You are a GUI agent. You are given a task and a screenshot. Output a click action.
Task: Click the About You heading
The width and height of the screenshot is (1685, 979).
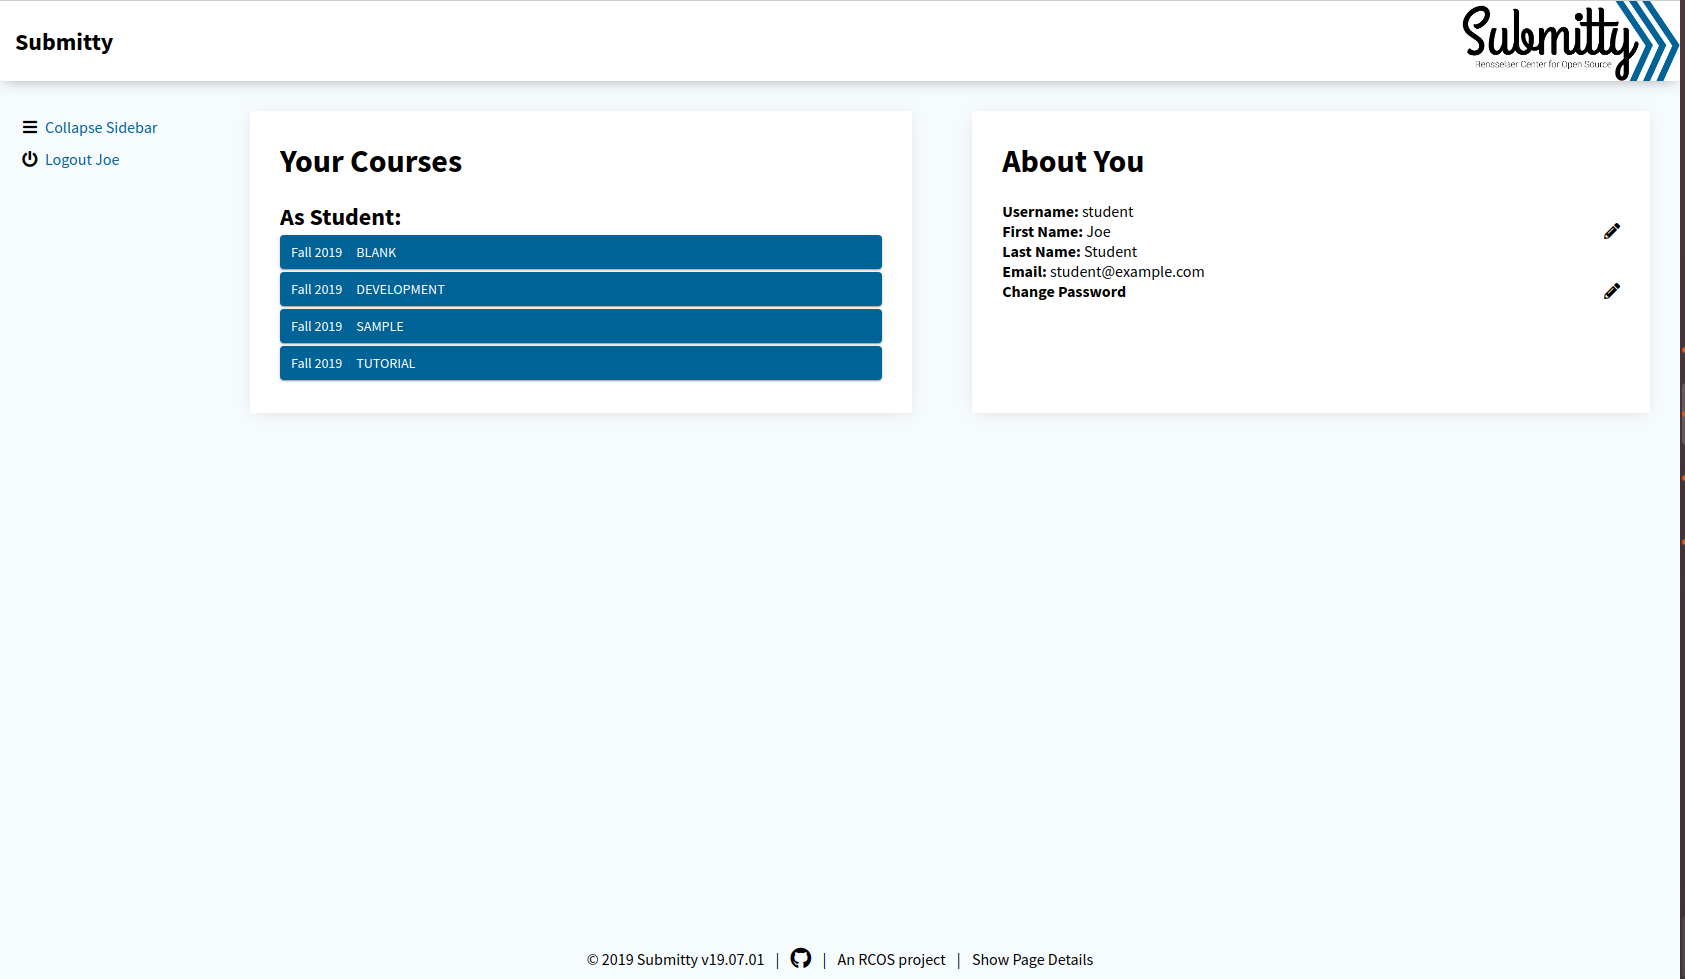point(1073,162)
